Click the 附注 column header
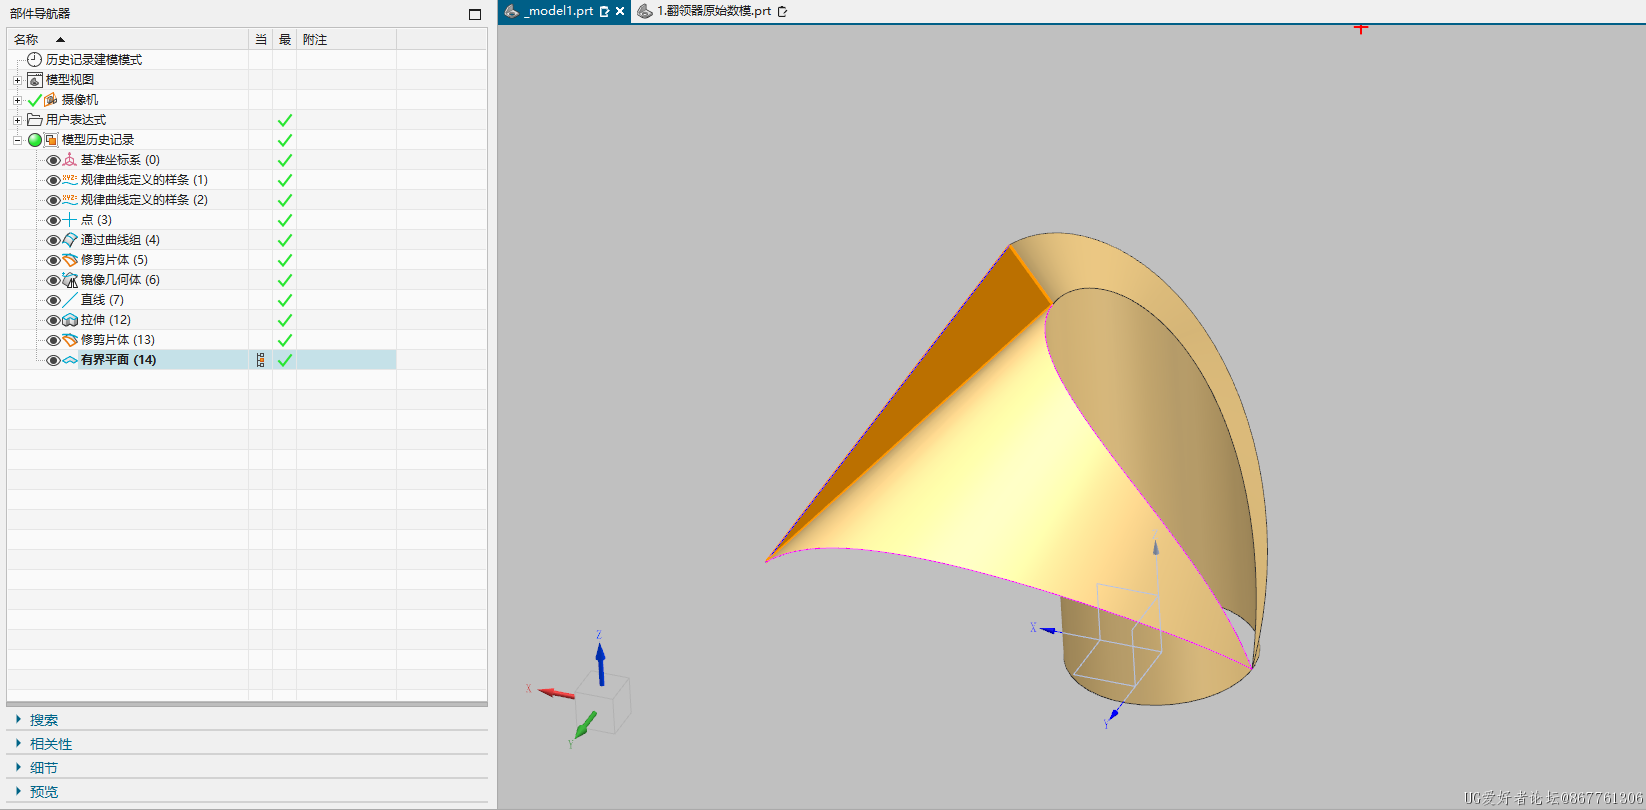The width and height of the screenshot is (1646, 810). [x=346, y=40]
